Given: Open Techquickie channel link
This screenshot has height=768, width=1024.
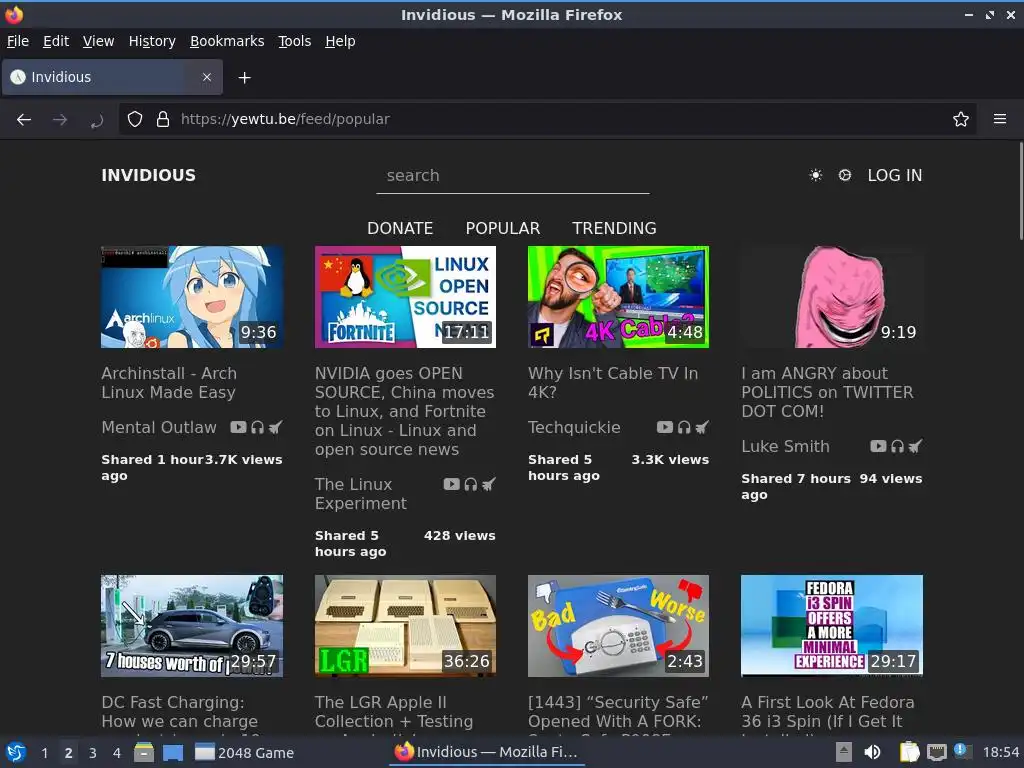Looking at the screenshot, I should tap(574, 427).
